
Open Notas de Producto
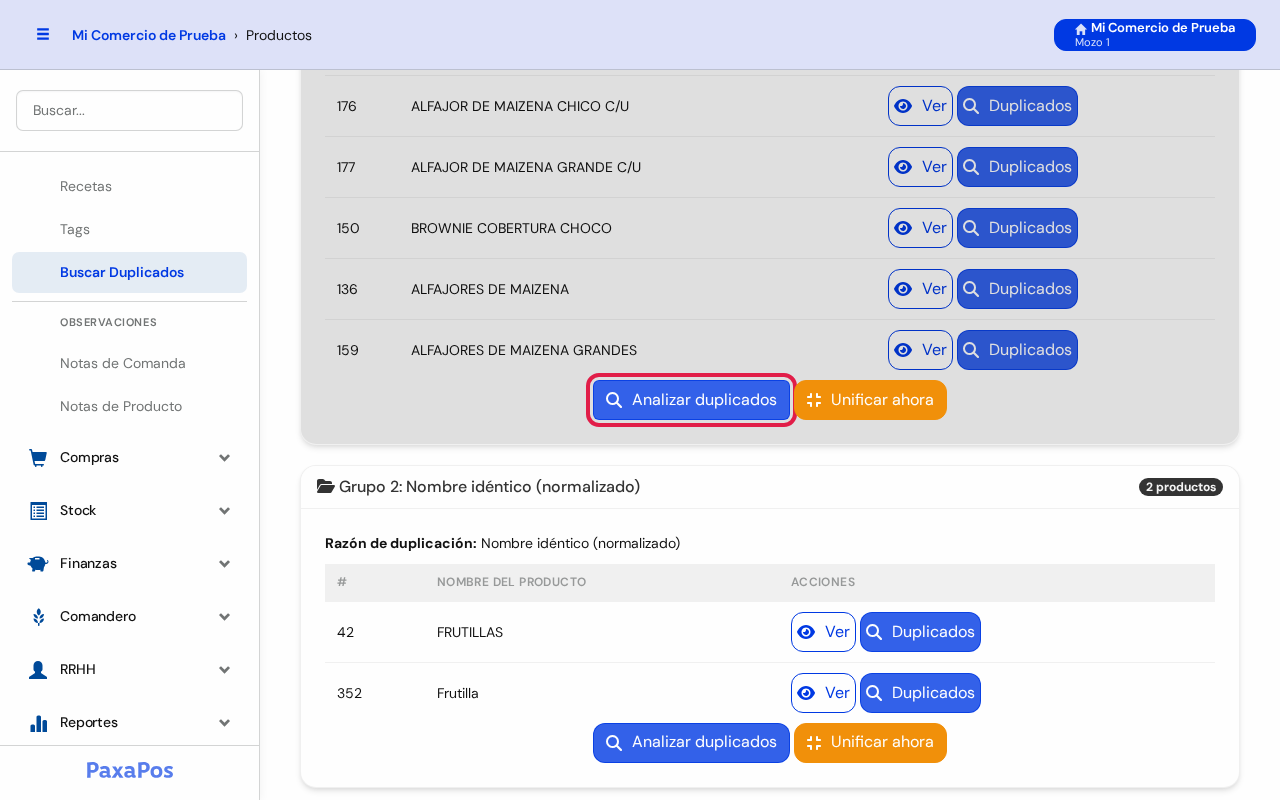(129, 407)
